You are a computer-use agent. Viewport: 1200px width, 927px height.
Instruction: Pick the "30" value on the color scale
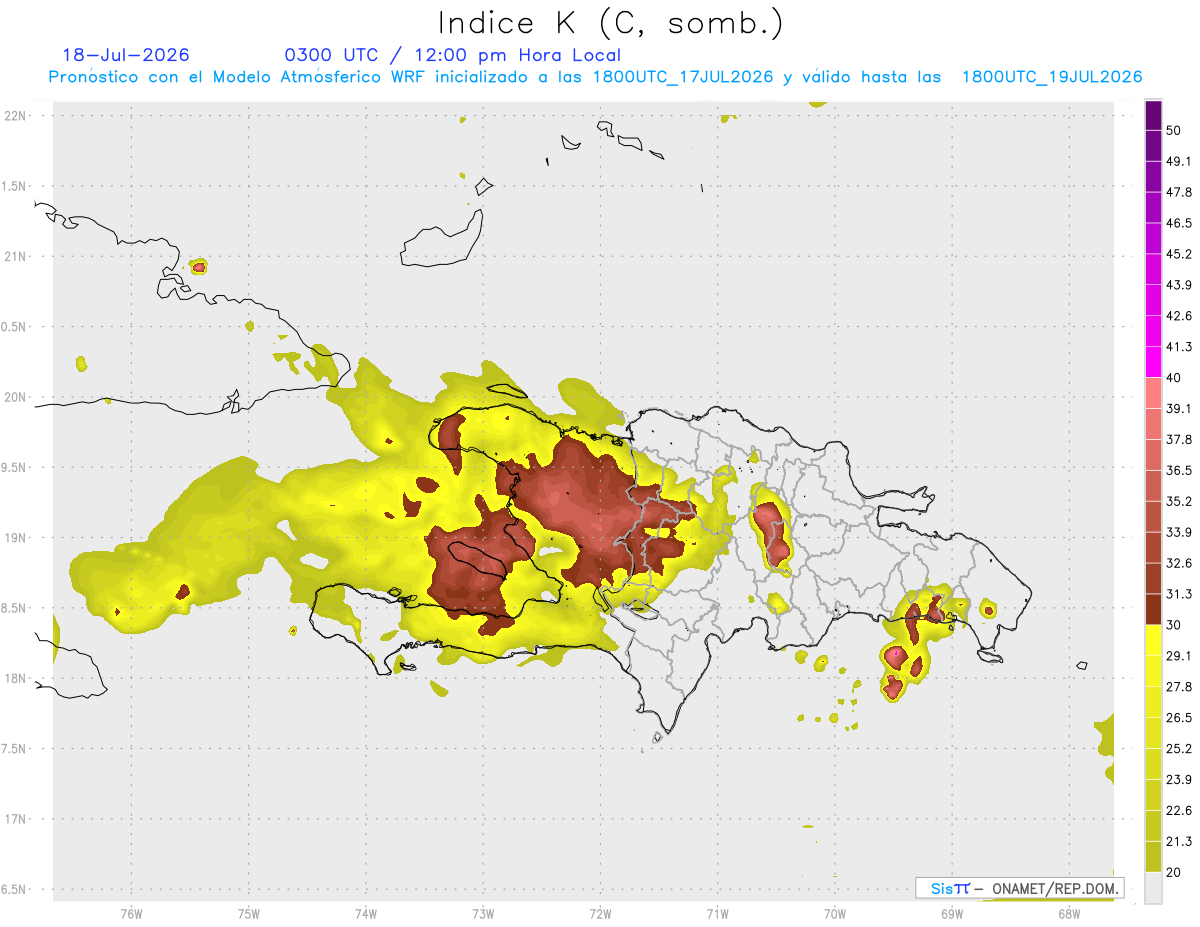pos(1174,625)
